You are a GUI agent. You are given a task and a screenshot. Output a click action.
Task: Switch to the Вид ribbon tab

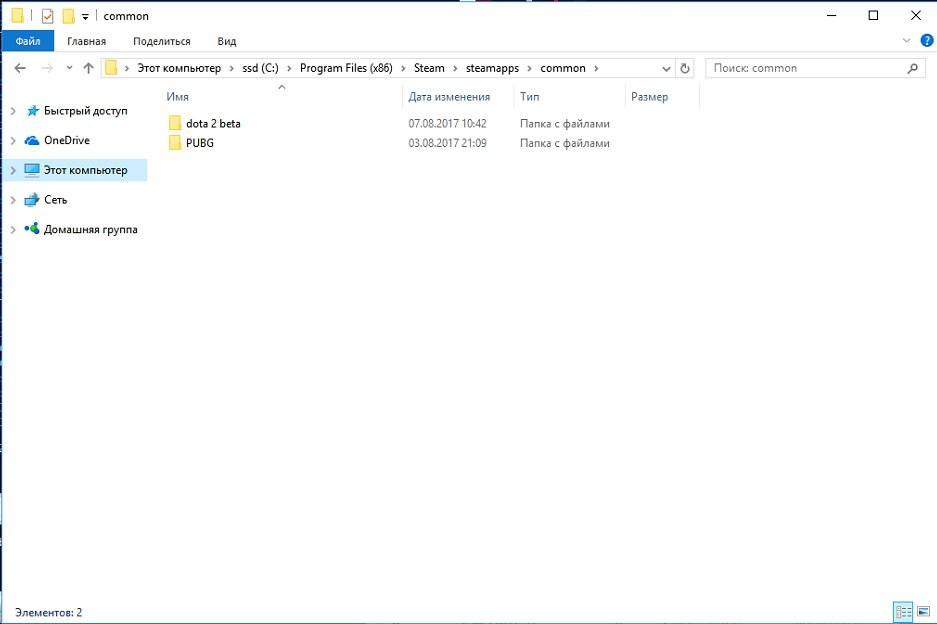point(226,41)
